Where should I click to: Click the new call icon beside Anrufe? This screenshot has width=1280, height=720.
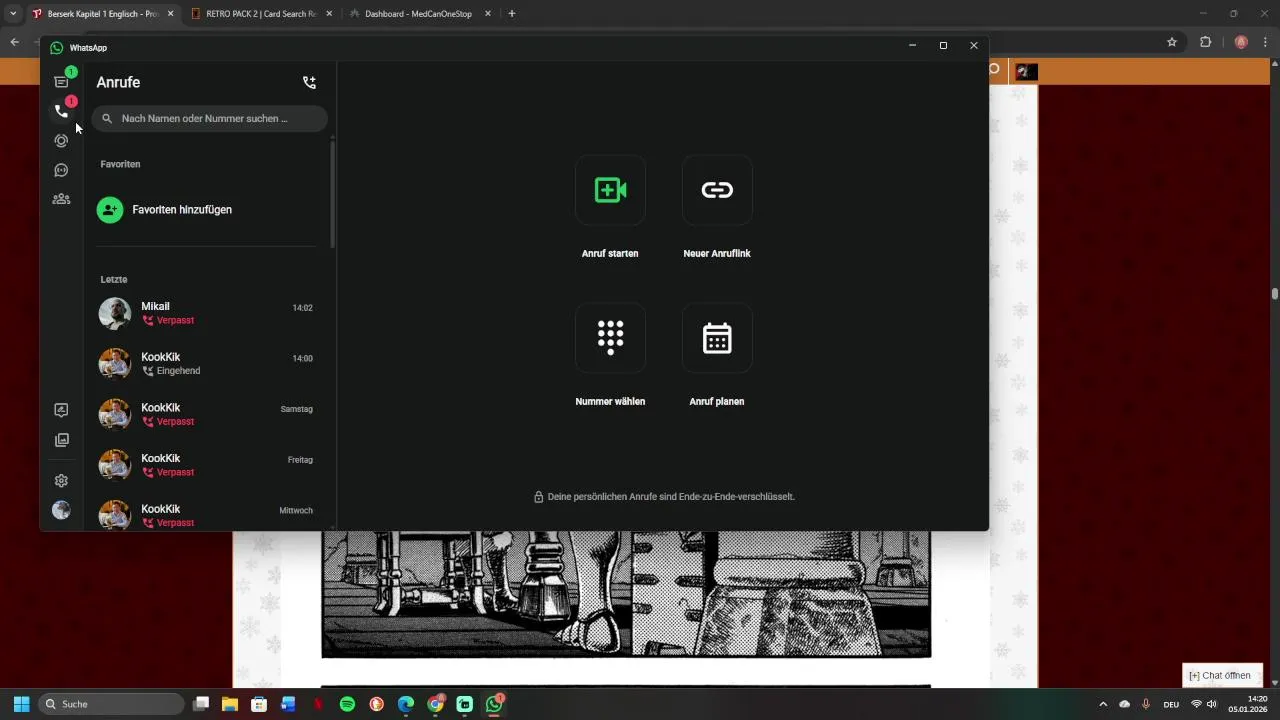click(x=309, y=83)
